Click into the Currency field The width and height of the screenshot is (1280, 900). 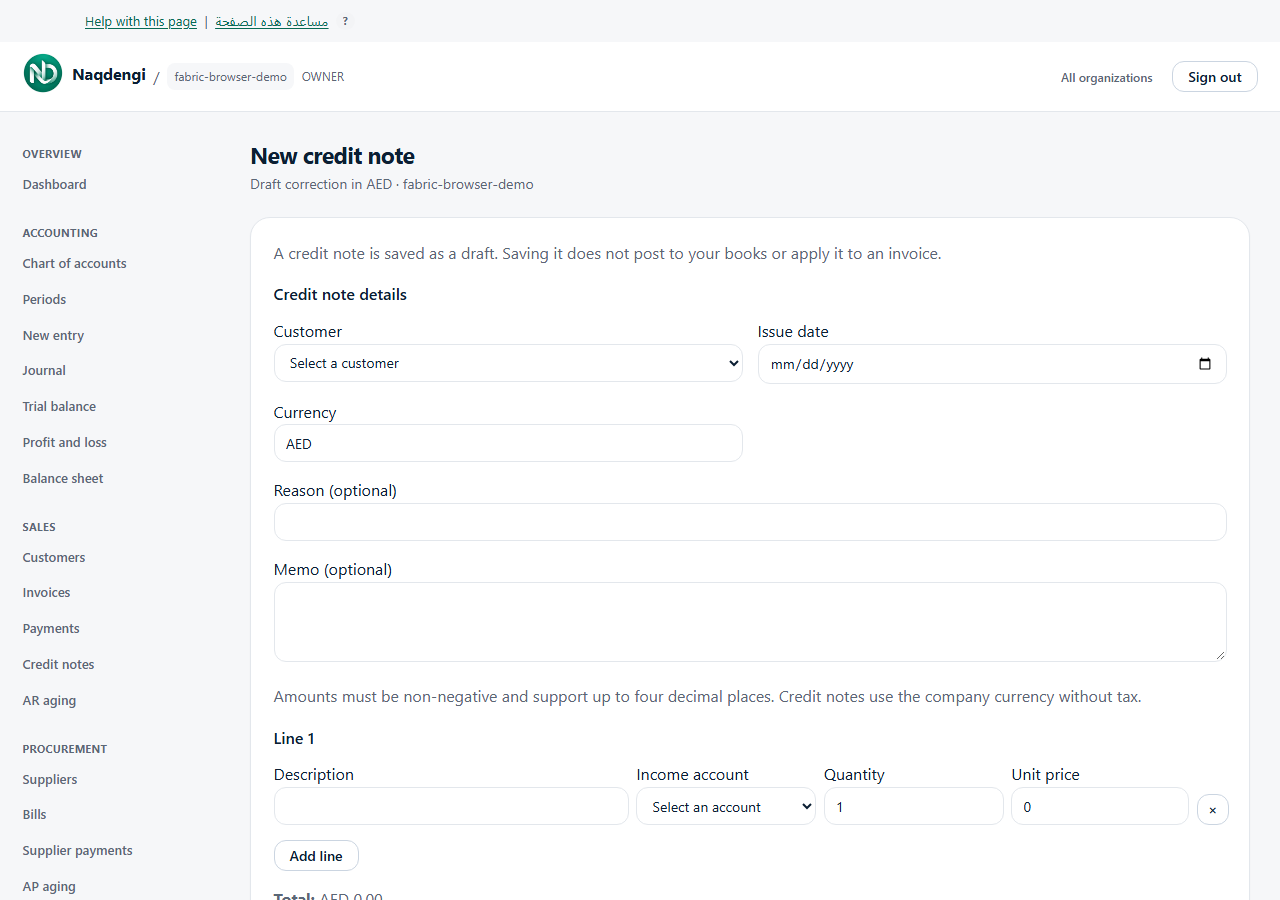click(508, 443)
